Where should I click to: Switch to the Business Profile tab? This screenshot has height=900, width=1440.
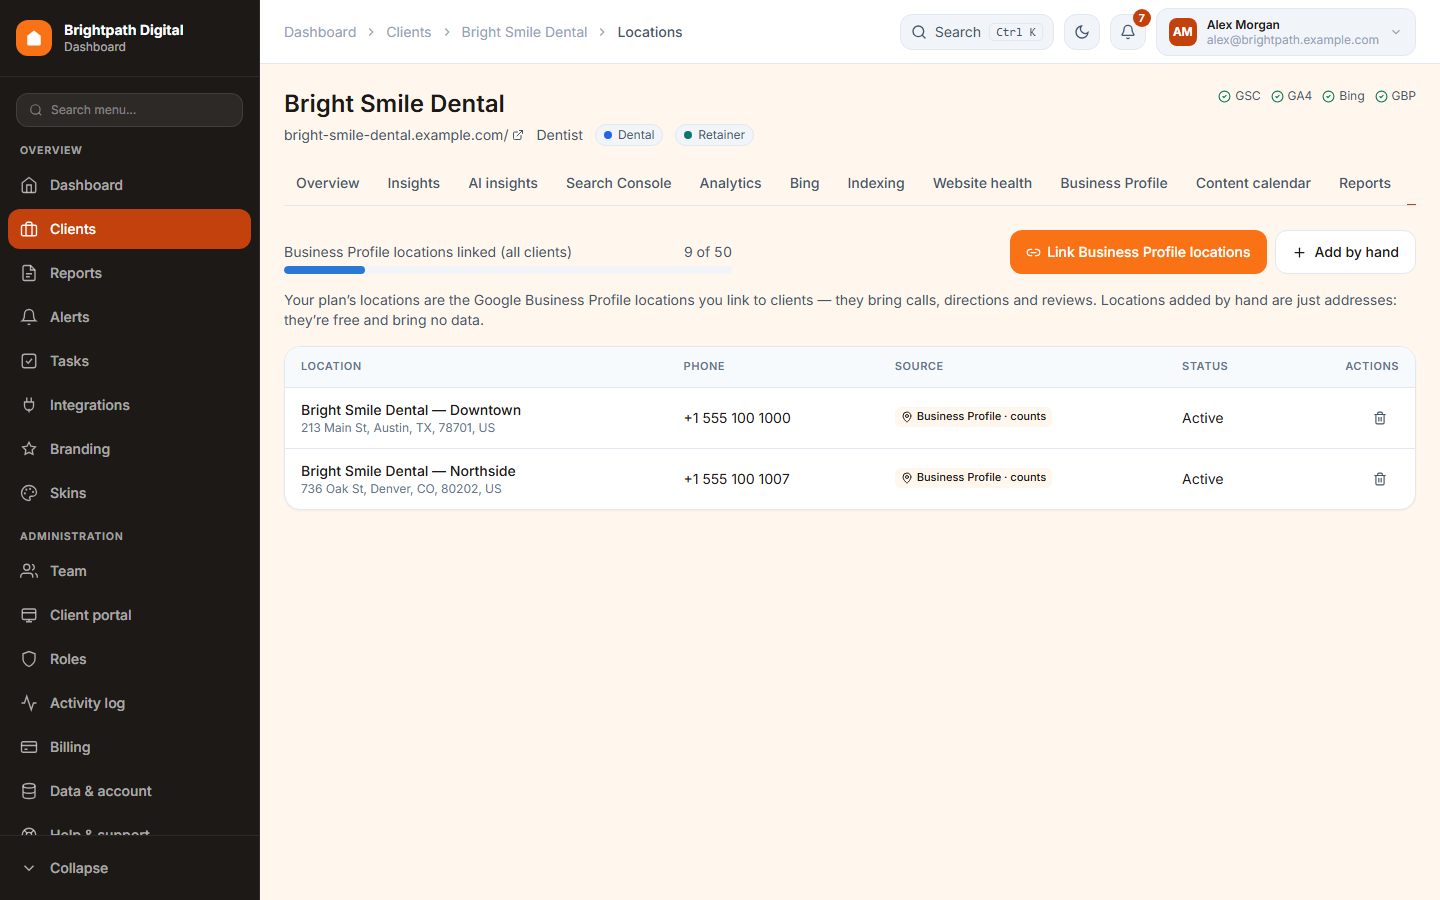point(1113,183)
